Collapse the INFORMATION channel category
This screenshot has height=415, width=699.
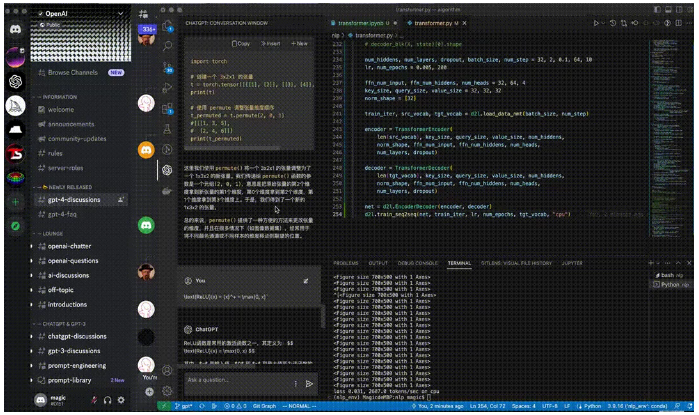click(x=62, y=97)
